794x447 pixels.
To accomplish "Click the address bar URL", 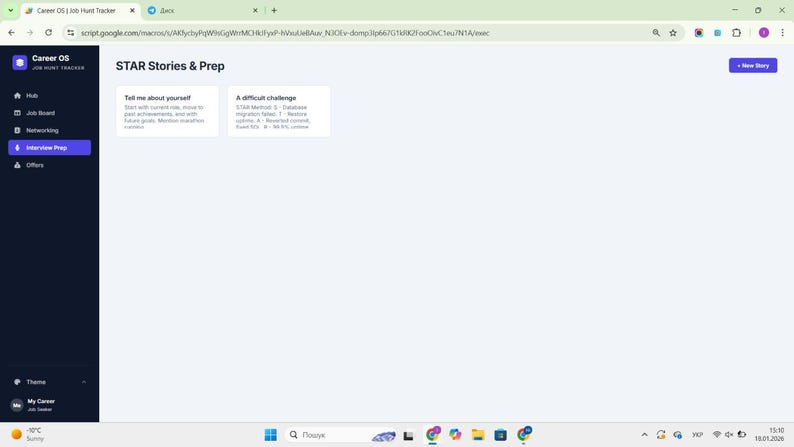I will pyautogui.click(x=285, y=33).
